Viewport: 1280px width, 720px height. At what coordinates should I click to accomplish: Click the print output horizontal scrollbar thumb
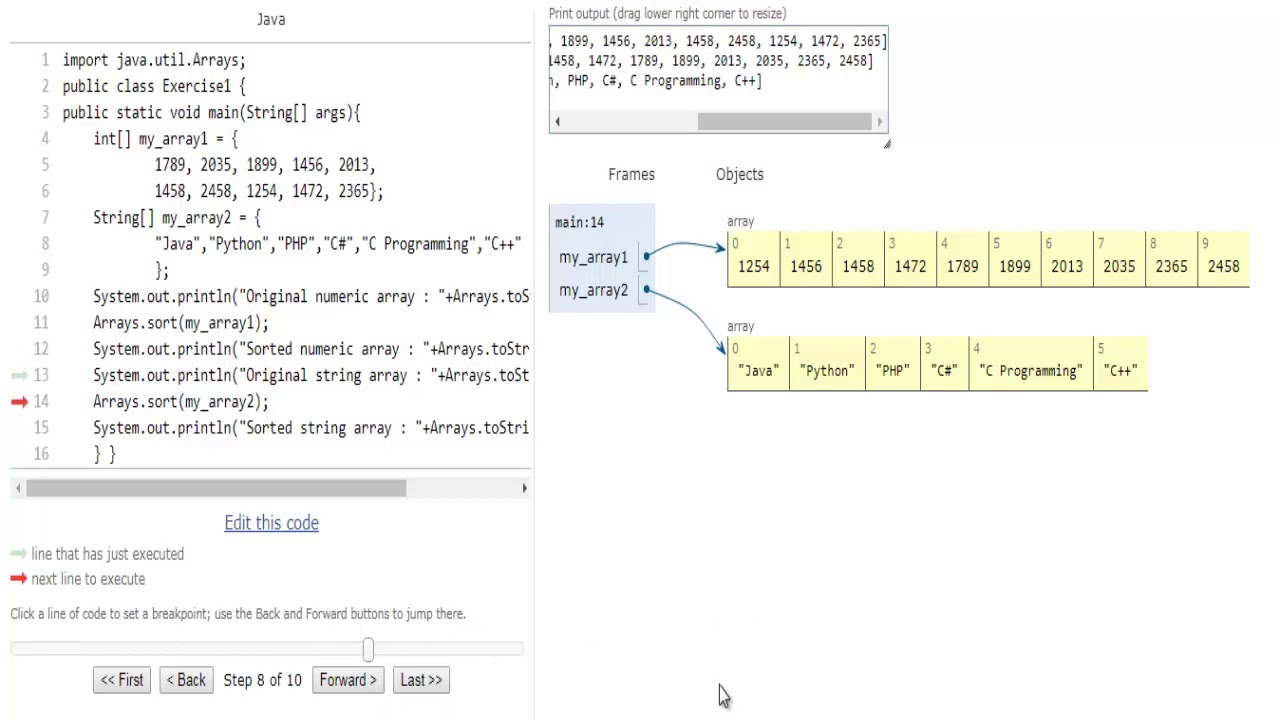point(784,122)
